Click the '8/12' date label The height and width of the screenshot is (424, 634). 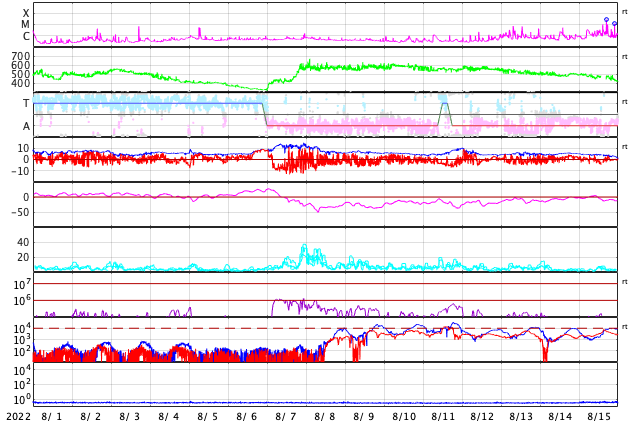click(x=482, y=417)
